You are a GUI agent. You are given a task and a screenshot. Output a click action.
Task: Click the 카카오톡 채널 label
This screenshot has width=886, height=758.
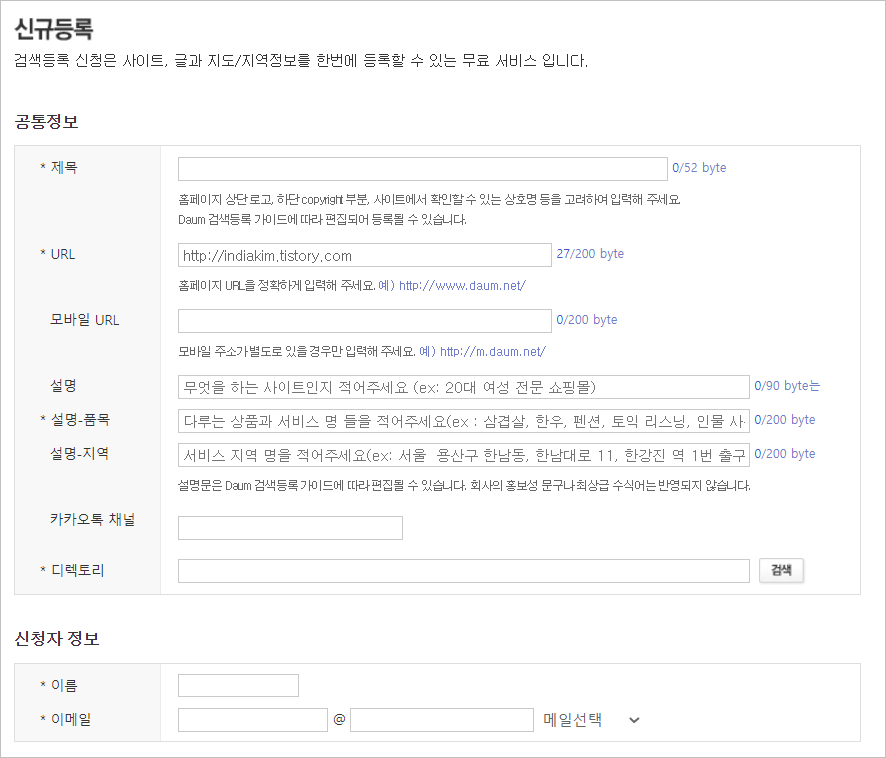coord(93,519)
